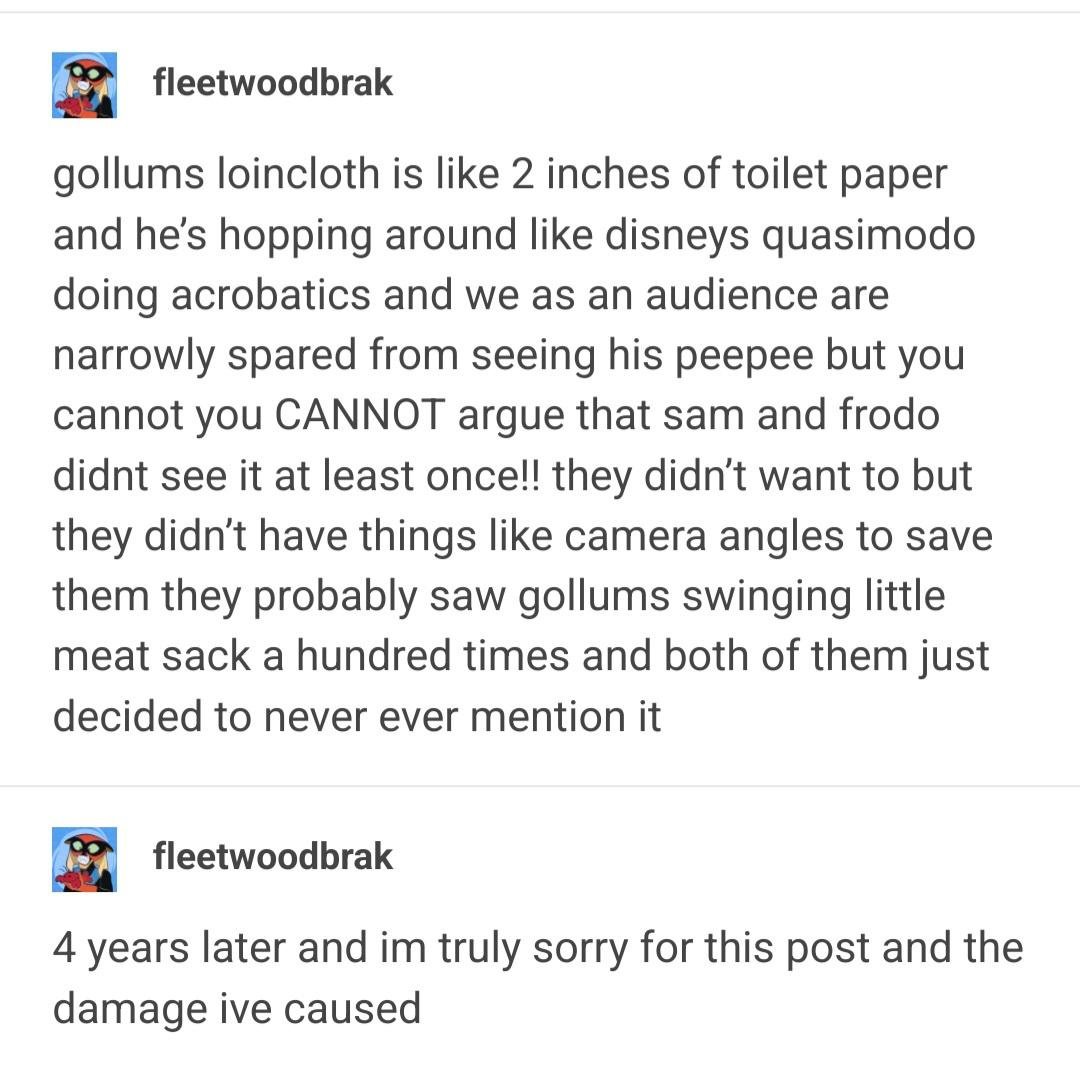The image size is (1080, 1087).
Task: Open the avatar of the original fleetwoodbrak post
Action: pyautogui.click(x=85, y=85)
